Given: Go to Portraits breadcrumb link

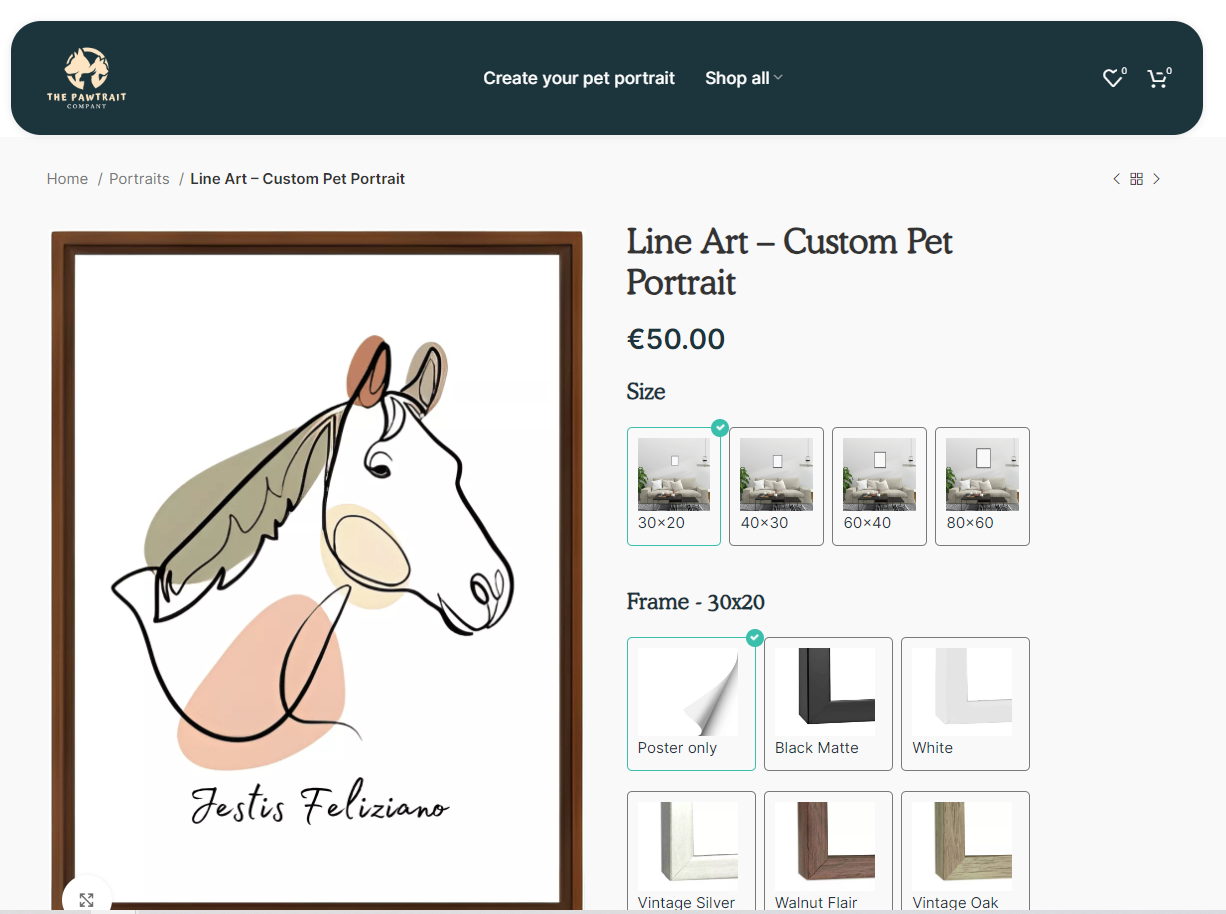Looking at the screenshot, I should (x=139, y=179).
